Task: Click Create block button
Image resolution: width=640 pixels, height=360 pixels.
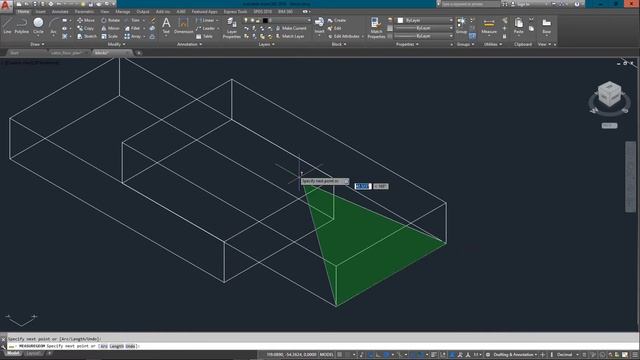Action: click(337, 20)
